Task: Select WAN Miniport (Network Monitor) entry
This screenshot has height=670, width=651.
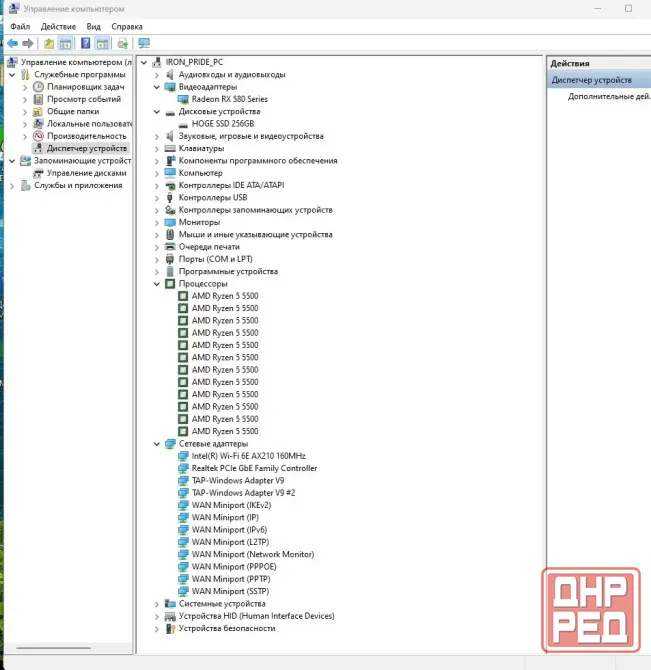Action: 253,555
